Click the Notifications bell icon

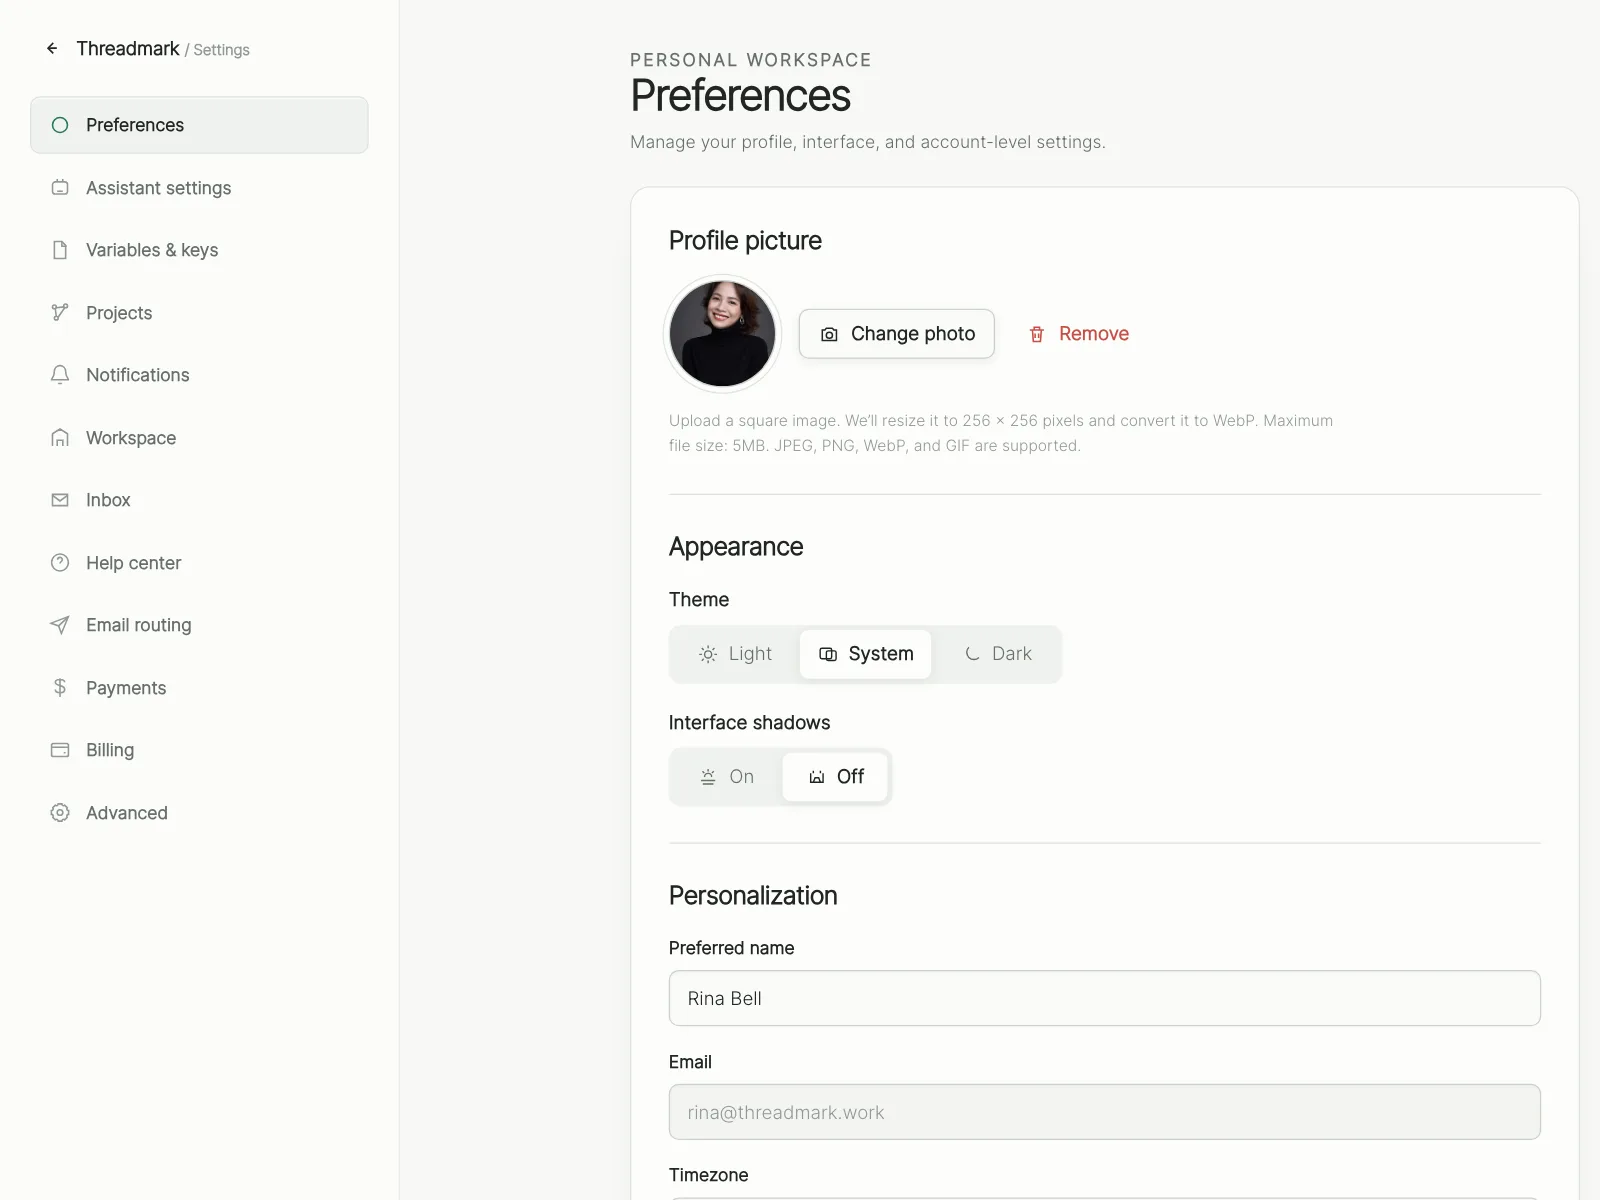coord(60,375)
